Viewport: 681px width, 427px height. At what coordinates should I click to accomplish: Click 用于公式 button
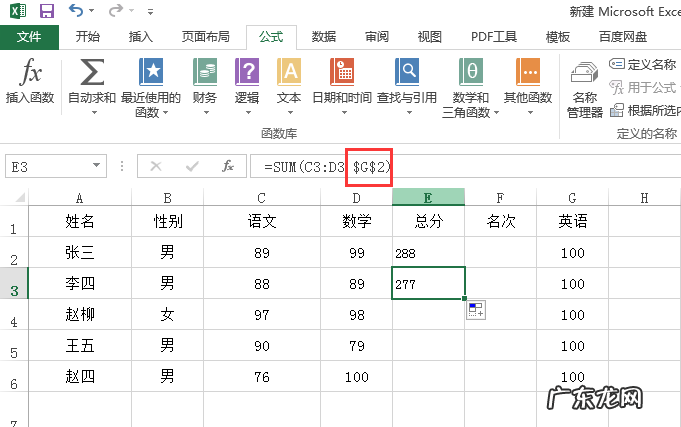point(644,87)
